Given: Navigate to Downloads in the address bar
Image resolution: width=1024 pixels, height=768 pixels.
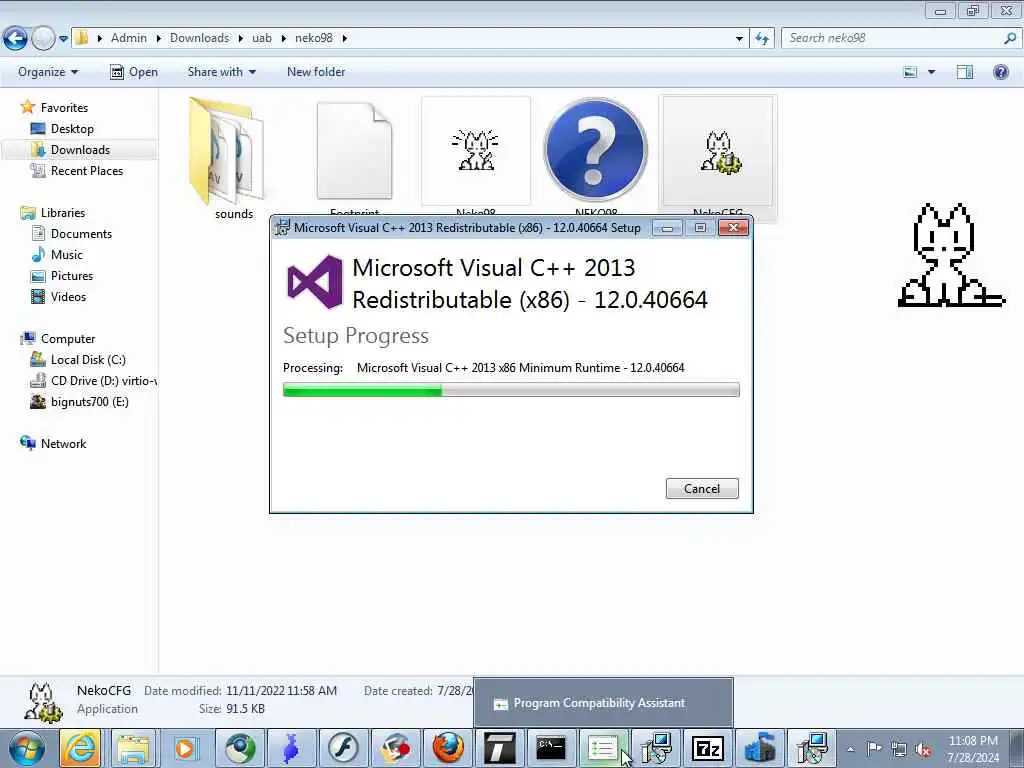Looking at the screenshot, I should tap(199, 38).
